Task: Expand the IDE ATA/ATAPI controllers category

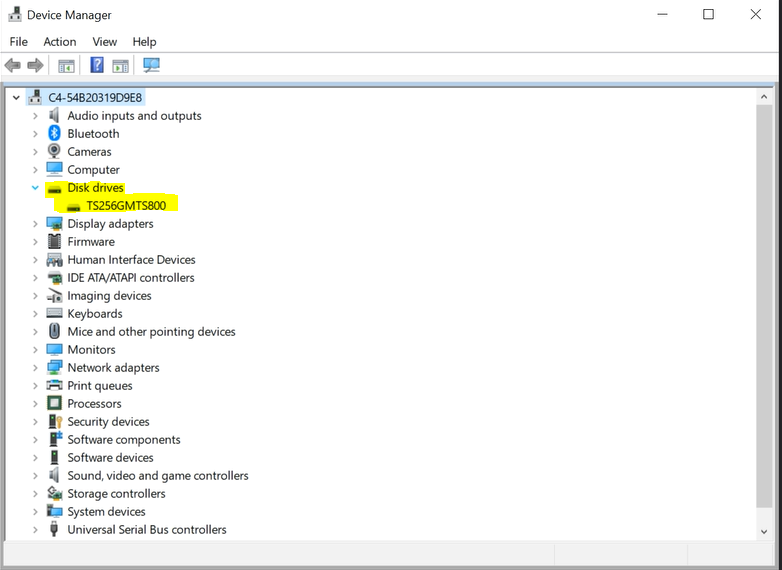Action: [35, 278]
